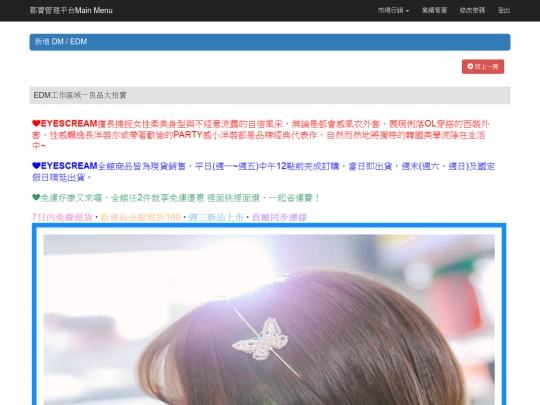Viewport: 540px width, 405px height.
Task: Open the 業績管理 menu item
Action: [434, 10]
